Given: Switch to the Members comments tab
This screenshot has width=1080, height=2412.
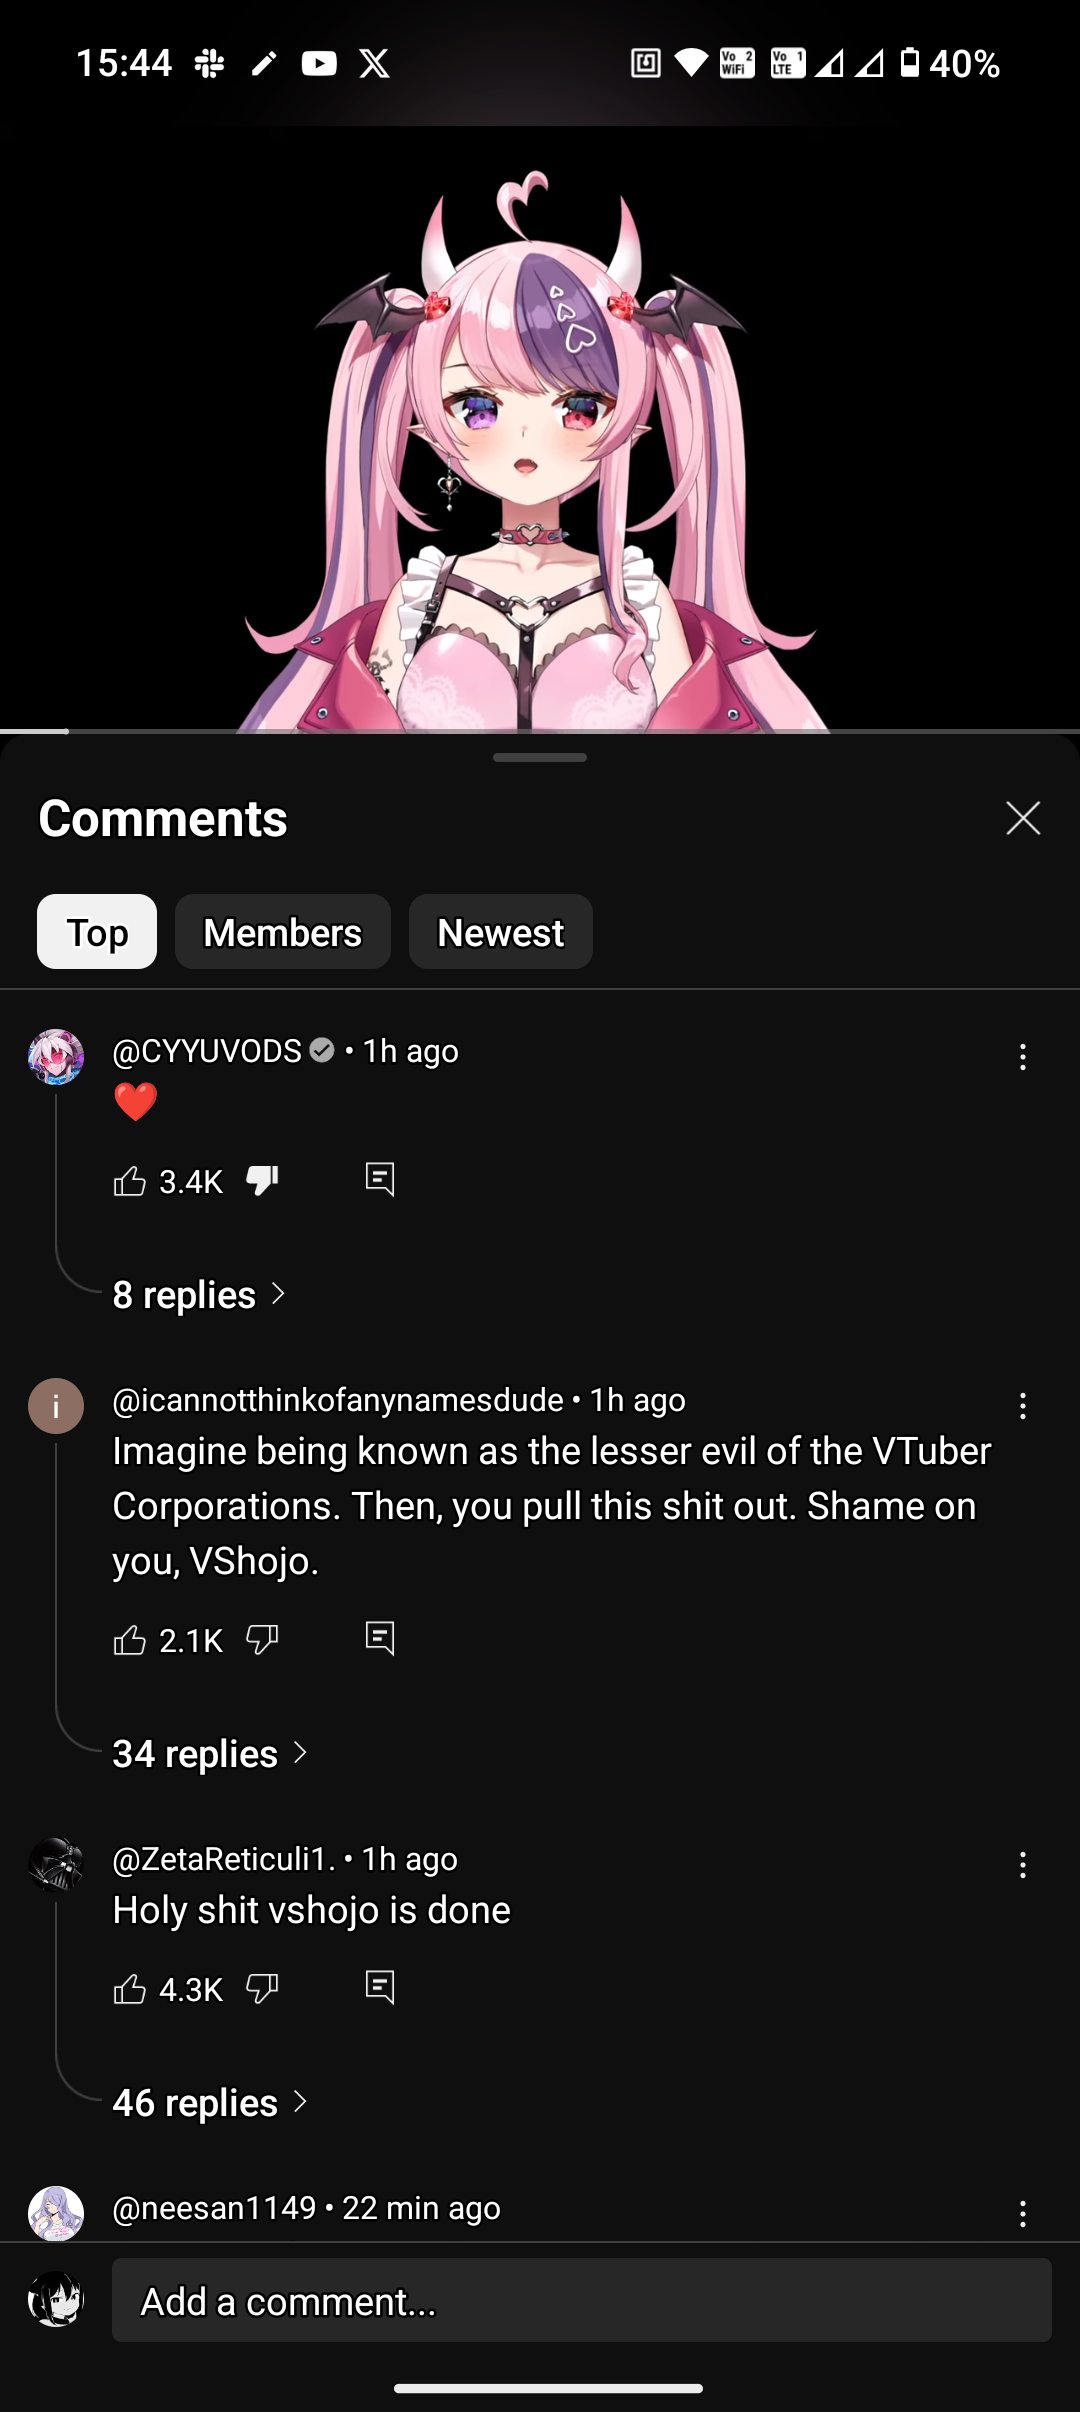Looking at the screenshot, I should (x=283, y=932).
